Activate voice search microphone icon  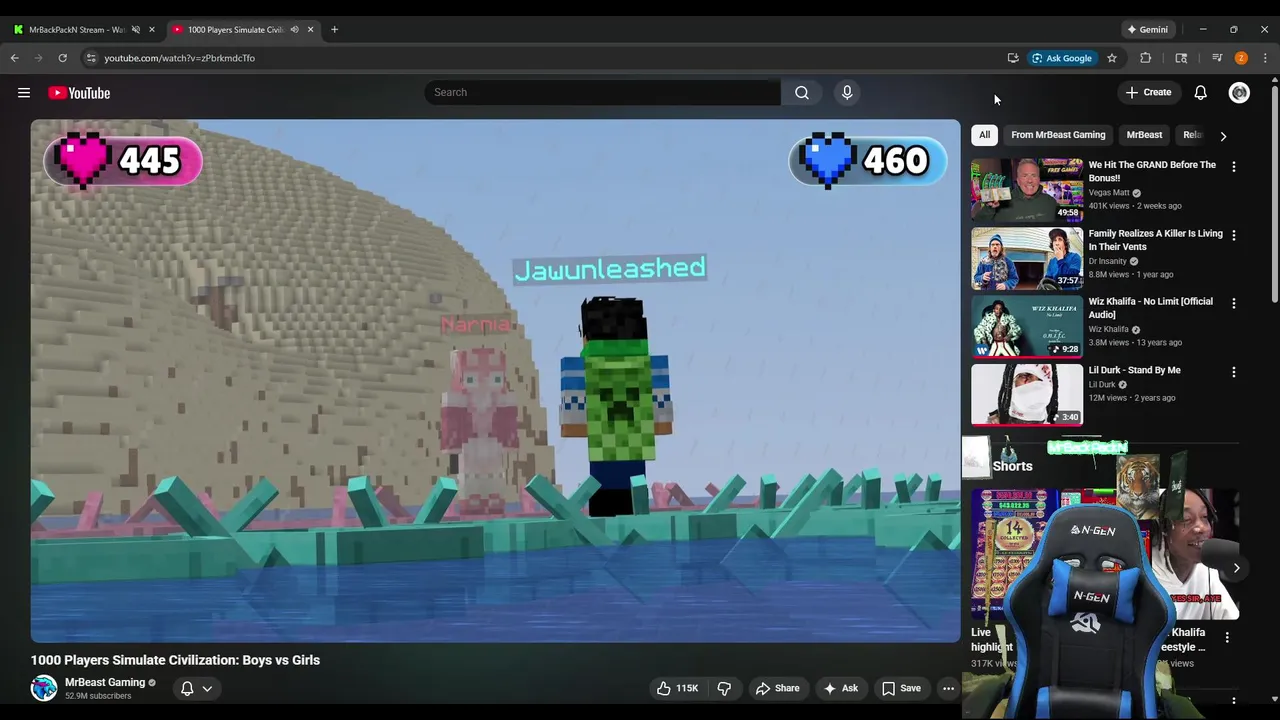click(847, 92)
